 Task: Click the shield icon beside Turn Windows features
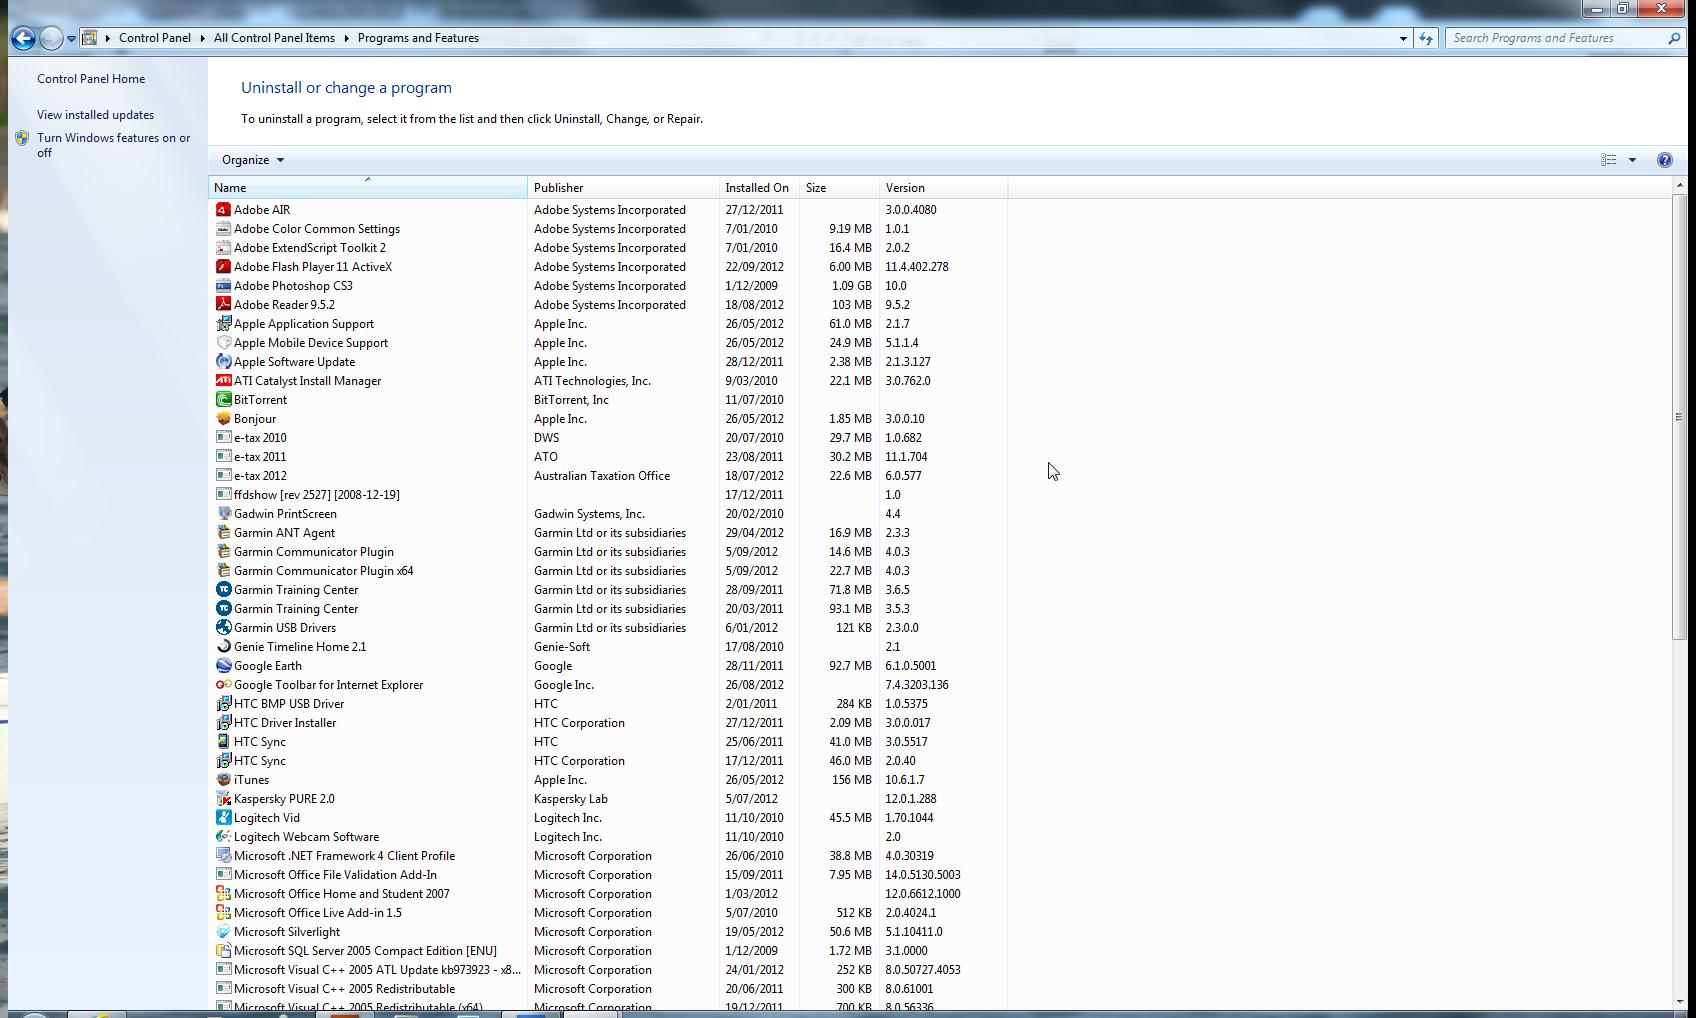[22, 139]
